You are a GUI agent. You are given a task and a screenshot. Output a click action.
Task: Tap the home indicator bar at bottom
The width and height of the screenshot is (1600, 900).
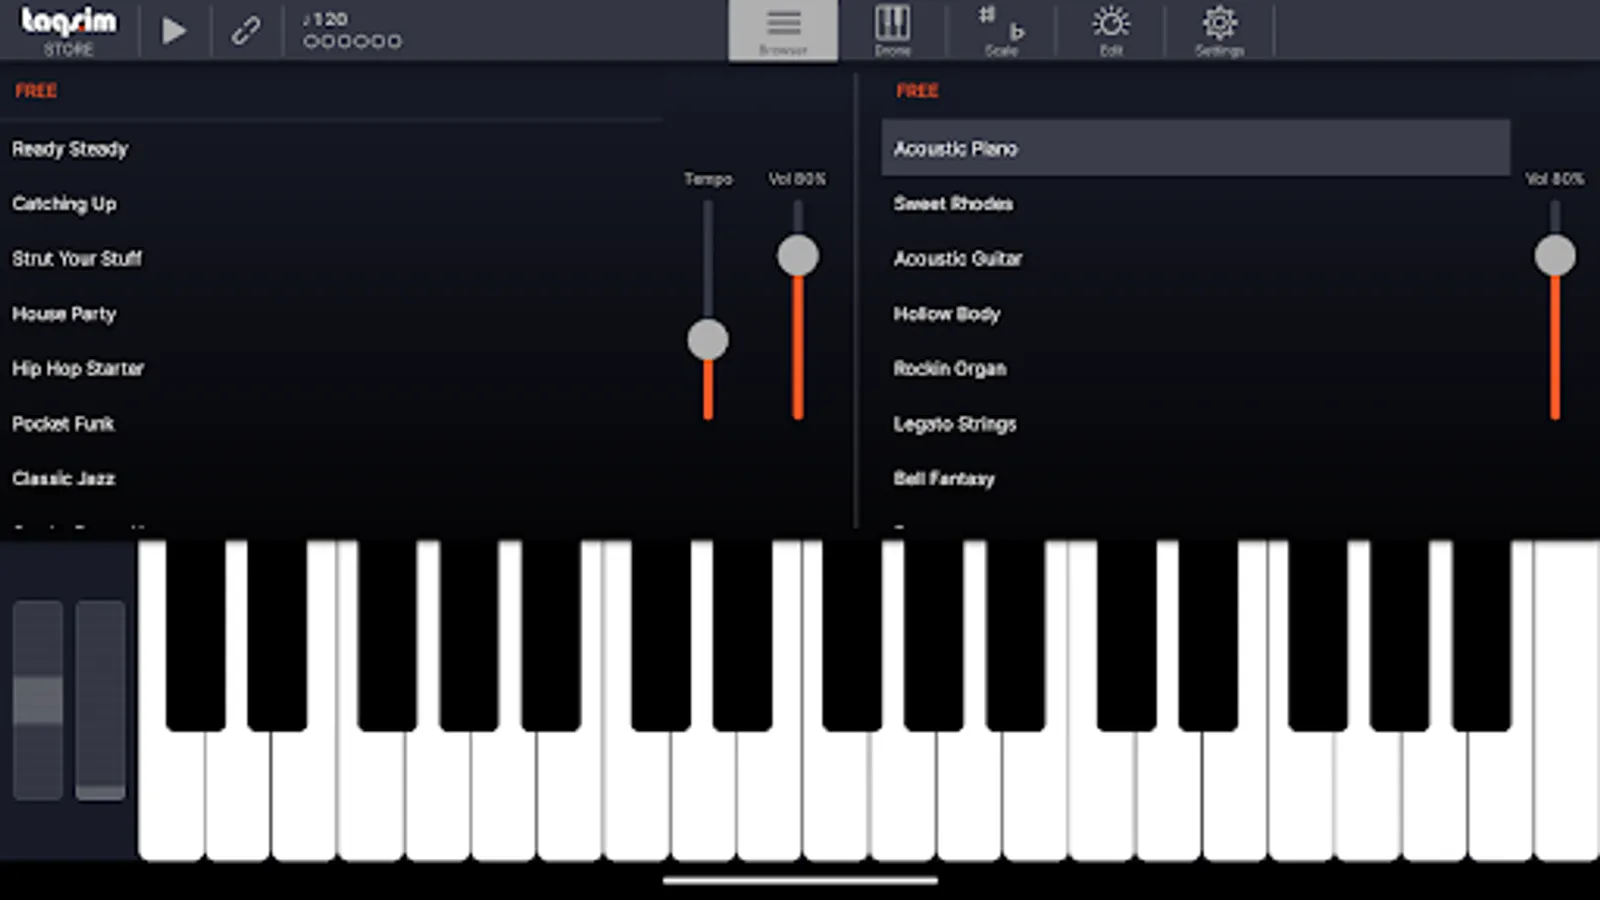tap(800, 881)
